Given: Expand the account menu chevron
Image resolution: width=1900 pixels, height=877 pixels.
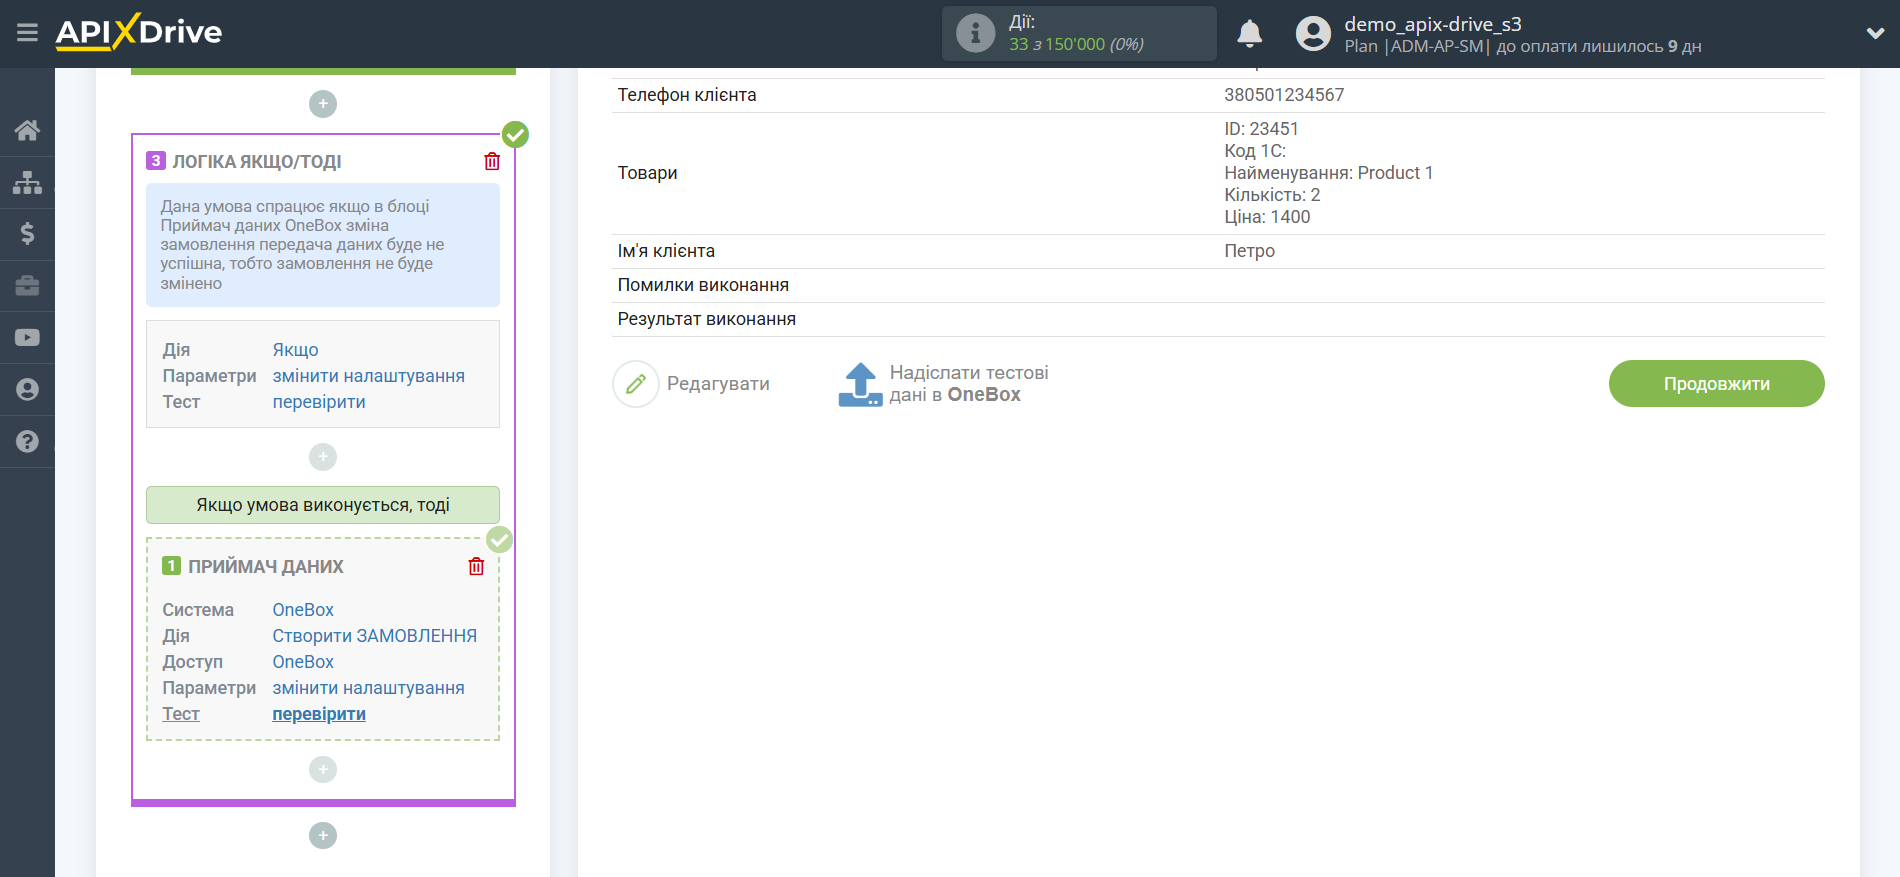Looking at the screenshot, I should (x=1875, y=33).
